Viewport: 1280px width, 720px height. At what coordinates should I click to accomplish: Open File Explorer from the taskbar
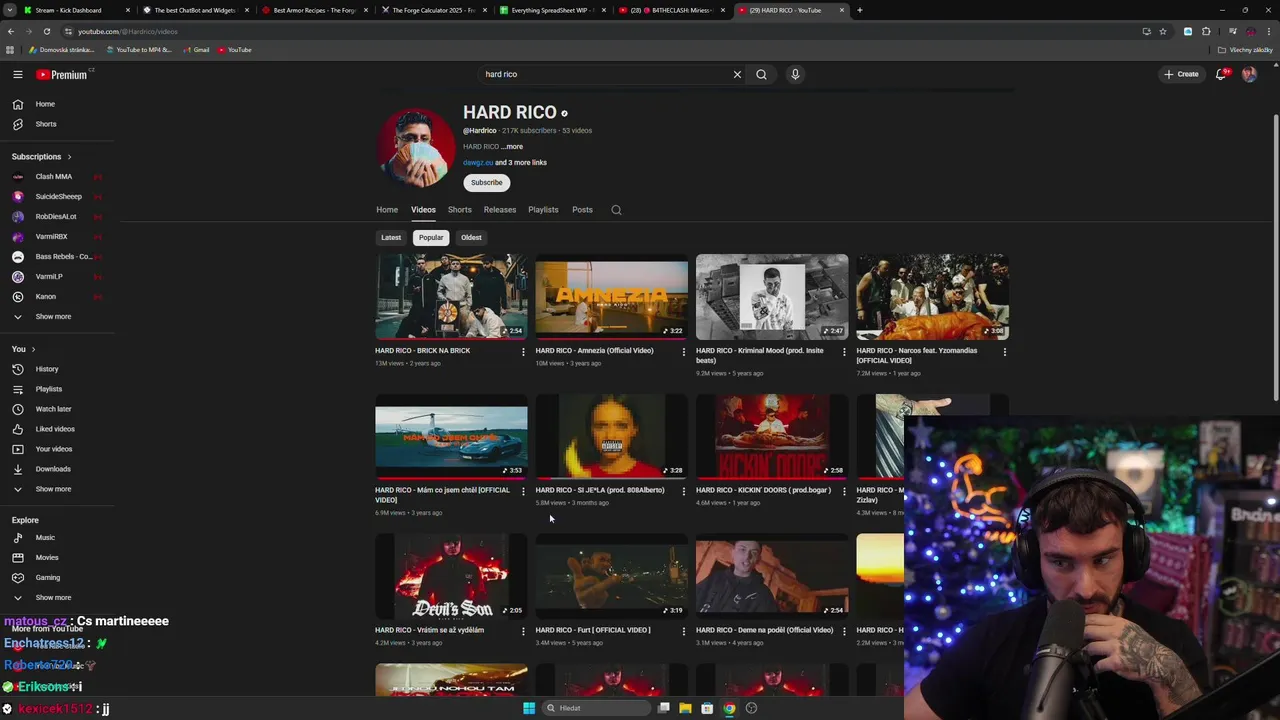(685, 708)
